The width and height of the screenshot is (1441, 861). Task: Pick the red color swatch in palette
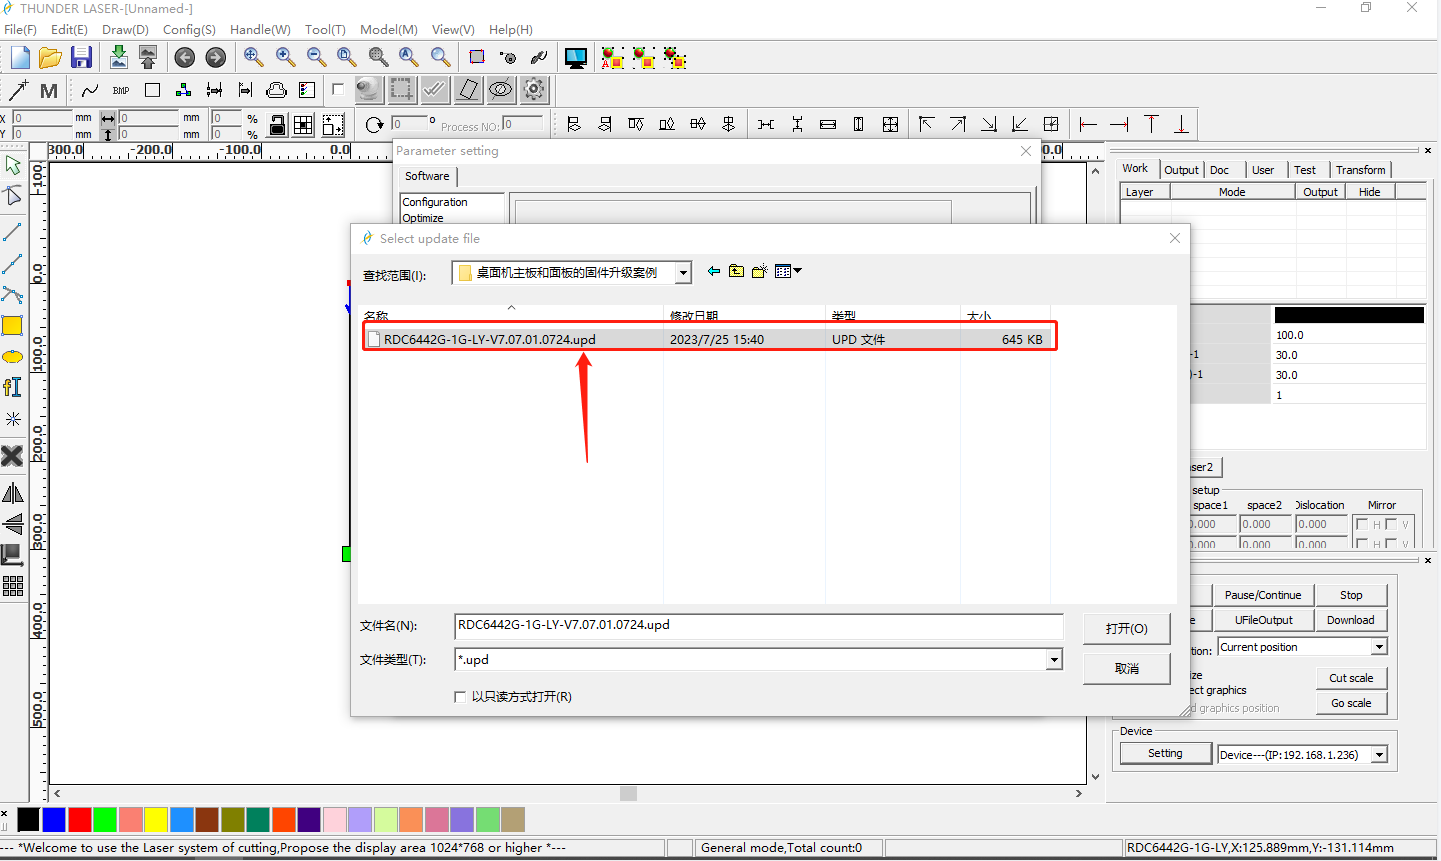(x=80, y=820)
